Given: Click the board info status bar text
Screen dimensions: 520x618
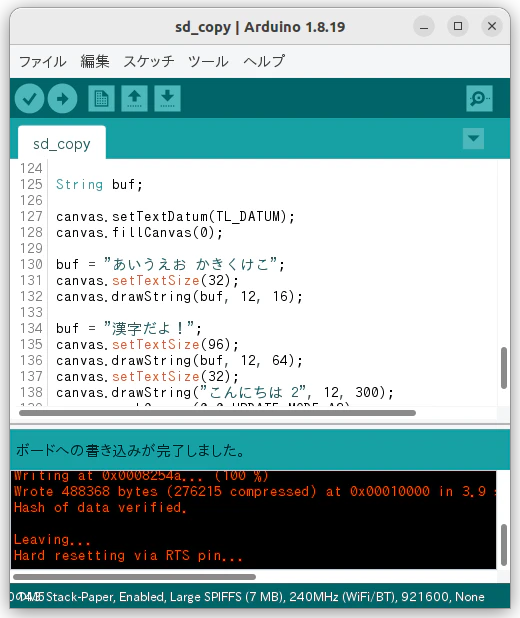Looking at the screenshot, I should coord(247,597).
